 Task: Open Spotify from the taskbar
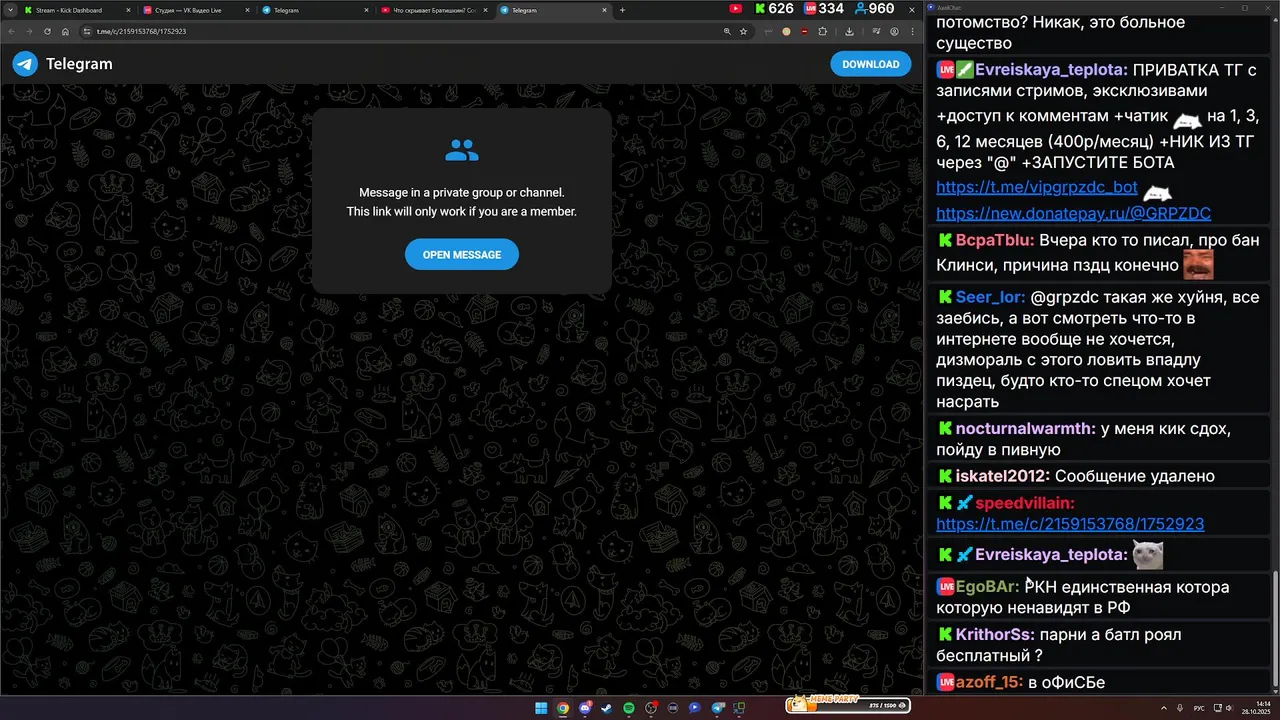tap(629, 708)
